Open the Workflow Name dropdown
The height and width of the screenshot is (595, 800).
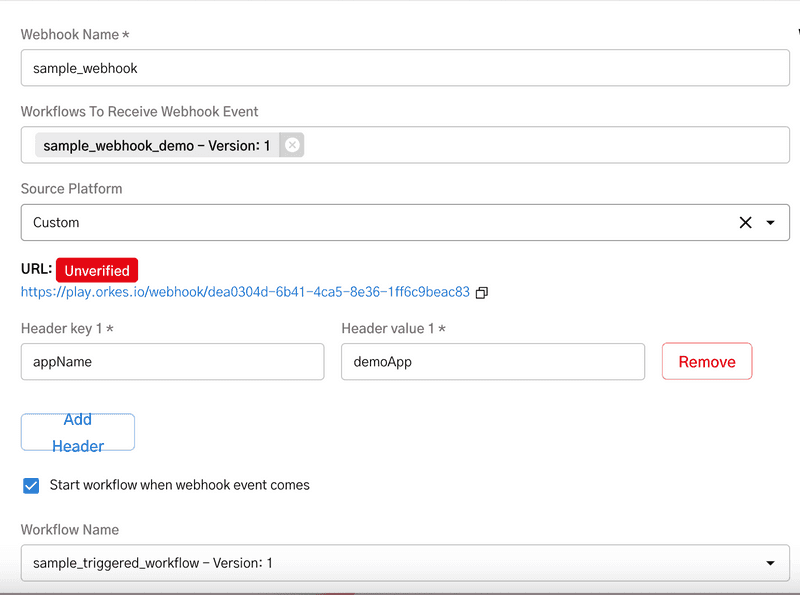(x=770, y=563)
